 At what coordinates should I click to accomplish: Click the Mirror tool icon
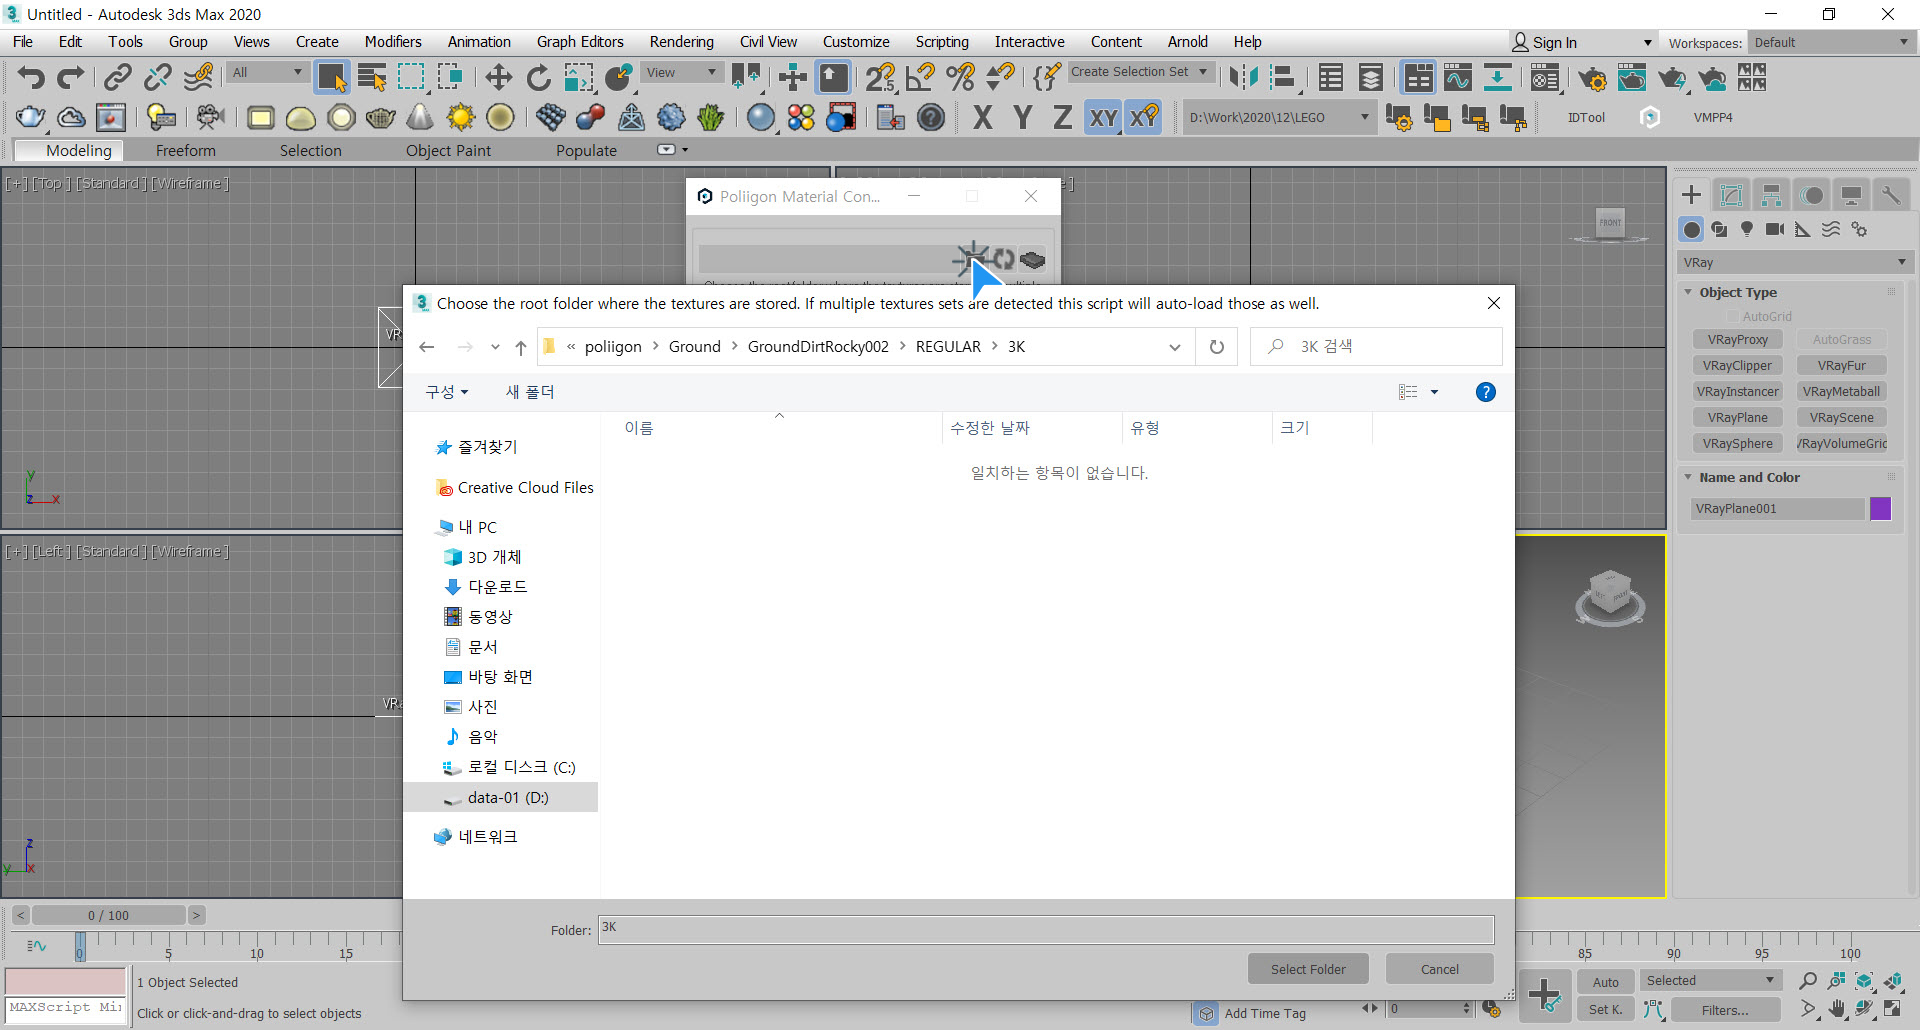pyautogui.click(x=1244, y=77)
